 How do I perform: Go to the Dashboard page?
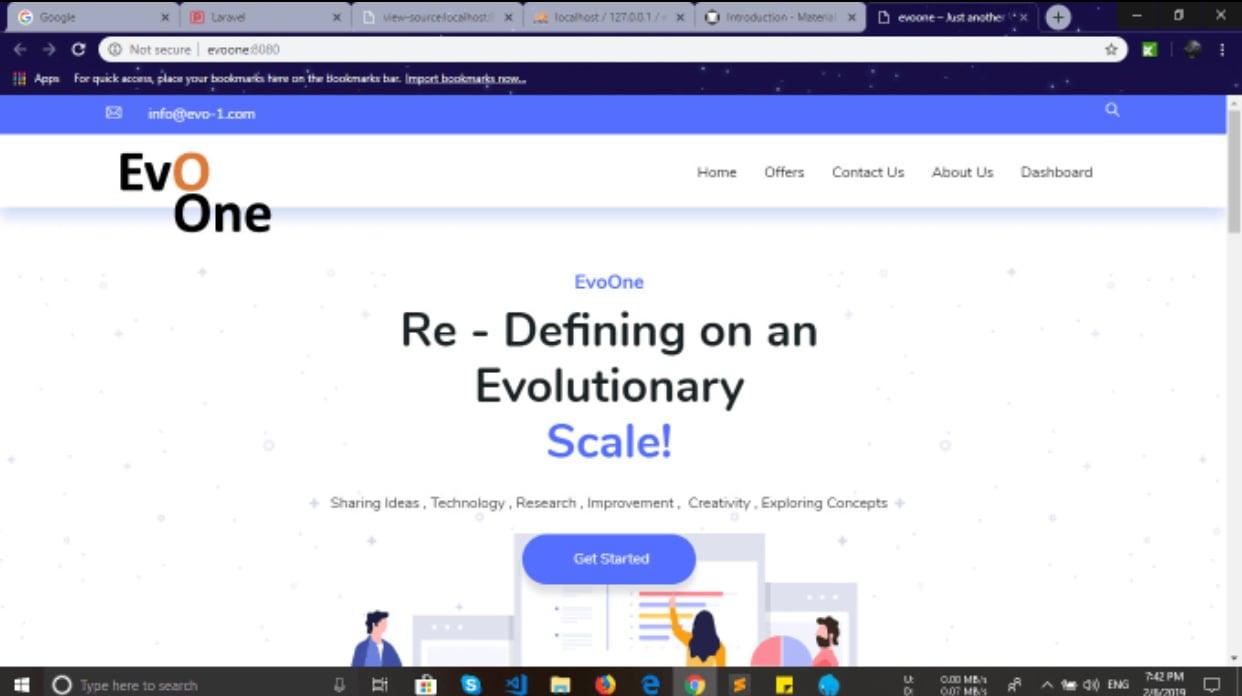(x=1056, y=172)
